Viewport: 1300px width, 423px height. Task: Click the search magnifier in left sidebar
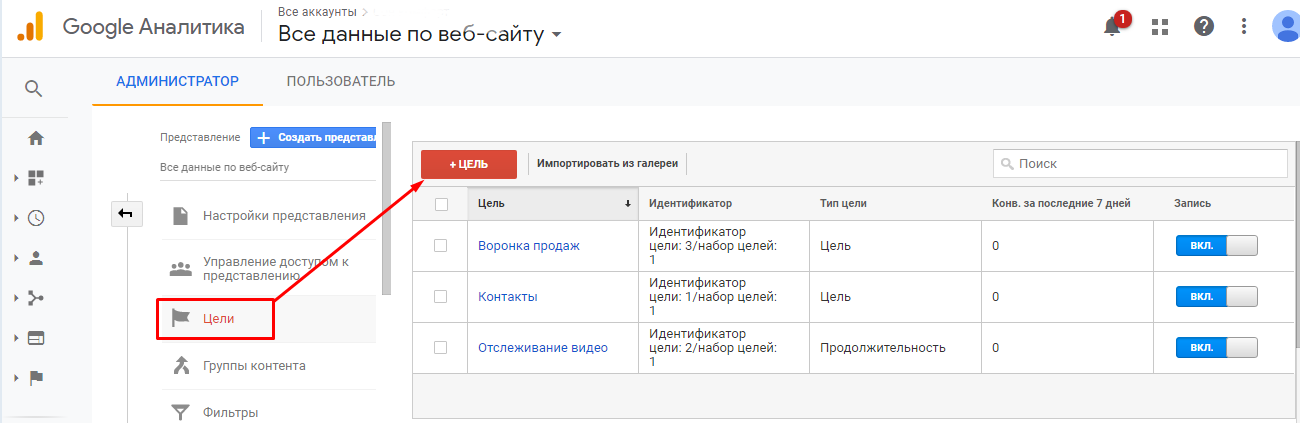point(33,89)
